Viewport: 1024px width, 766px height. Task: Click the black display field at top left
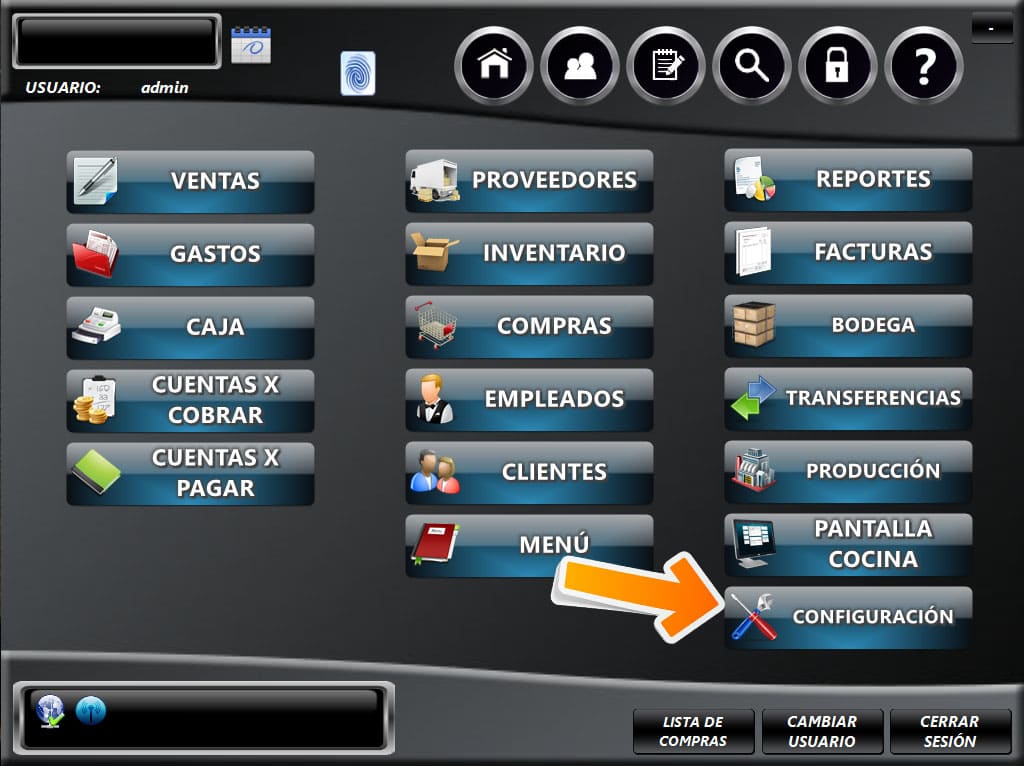[x=116, y=41]
